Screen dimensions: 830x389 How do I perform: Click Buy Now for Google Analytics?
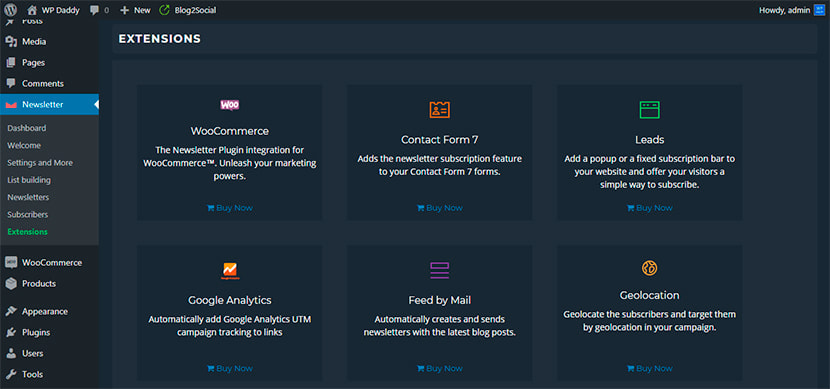tap(230, 368)
